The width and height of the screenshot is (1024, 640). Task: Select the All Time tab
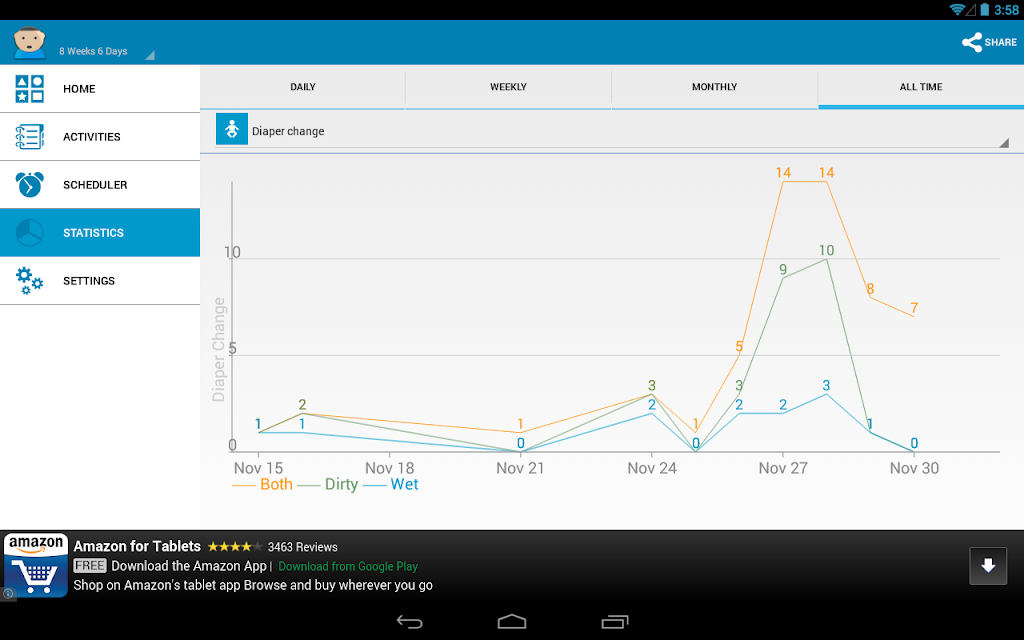click(921, 87)
